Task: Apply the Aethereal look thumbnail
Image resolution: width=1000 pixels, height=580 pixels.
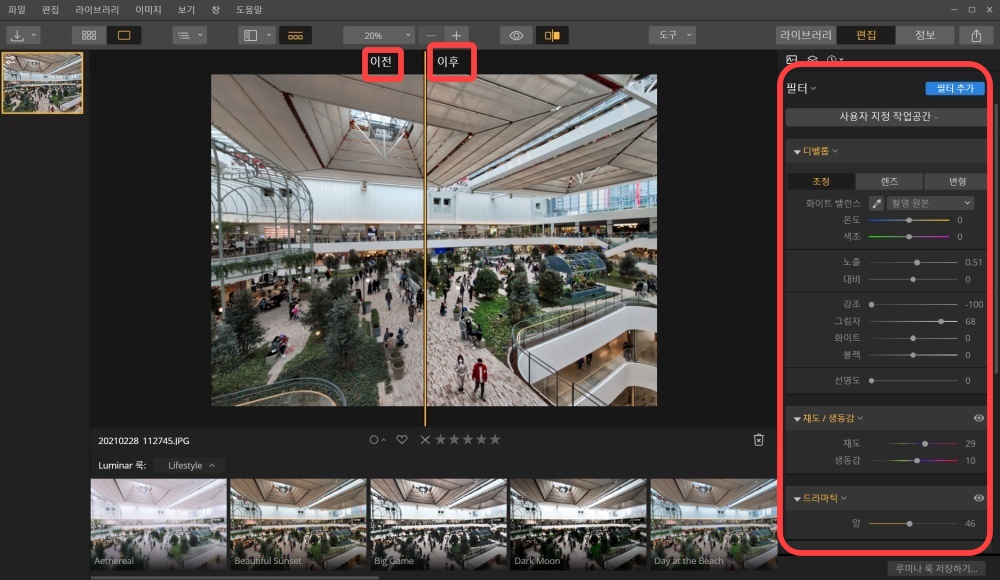Action: tap(158, 524)
